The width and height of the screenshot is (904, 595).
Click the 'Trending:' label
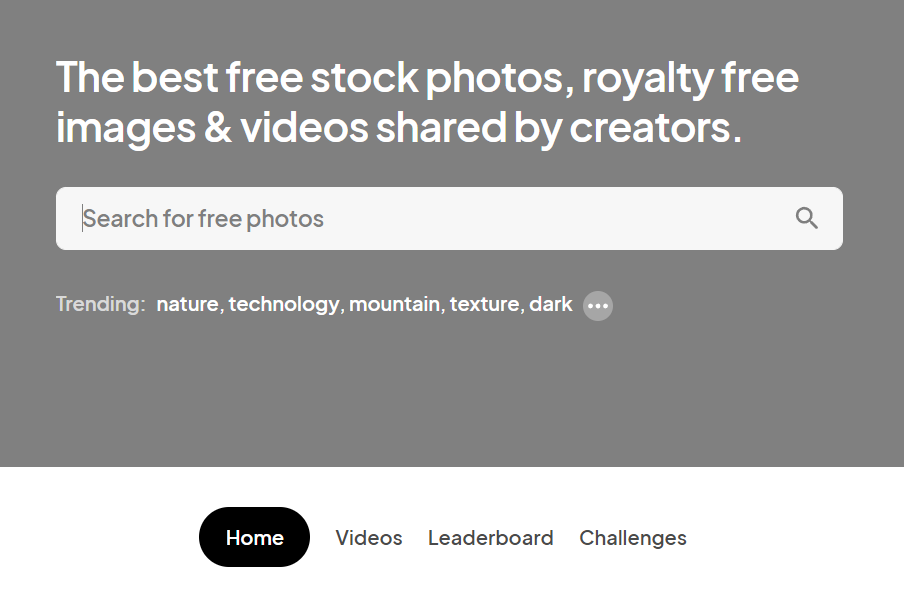[100, 304]
